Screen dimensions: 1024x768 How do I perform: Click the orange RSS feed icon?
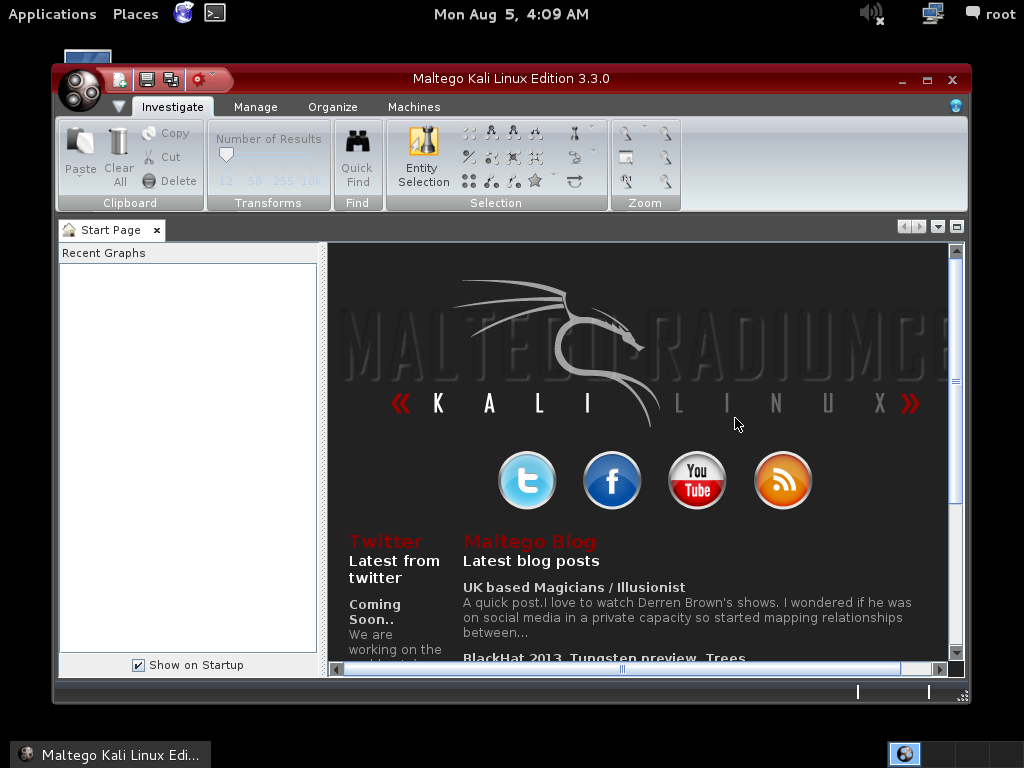click(x=782, y=480)
